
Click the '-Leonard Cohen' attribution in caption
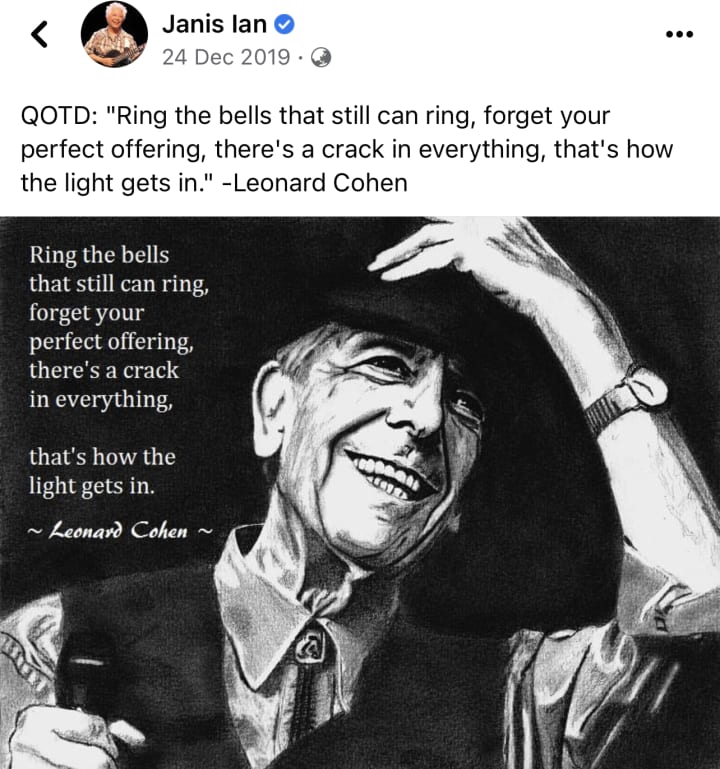(x=315, y=183)
